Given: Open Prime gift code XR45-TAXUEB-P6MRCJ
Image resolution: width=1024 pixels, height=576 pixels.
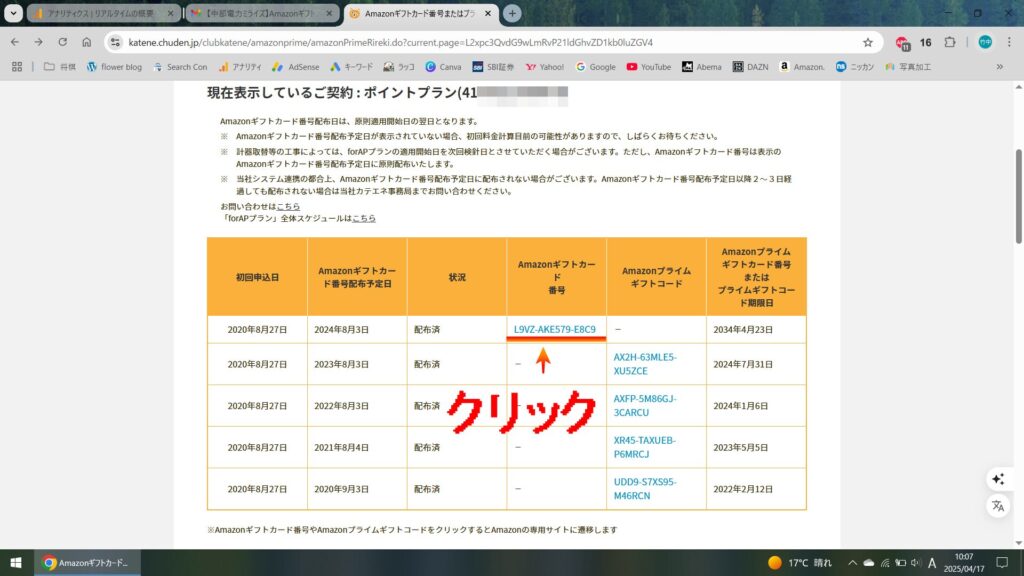Looking at the screenshot, I should point(645,447).
